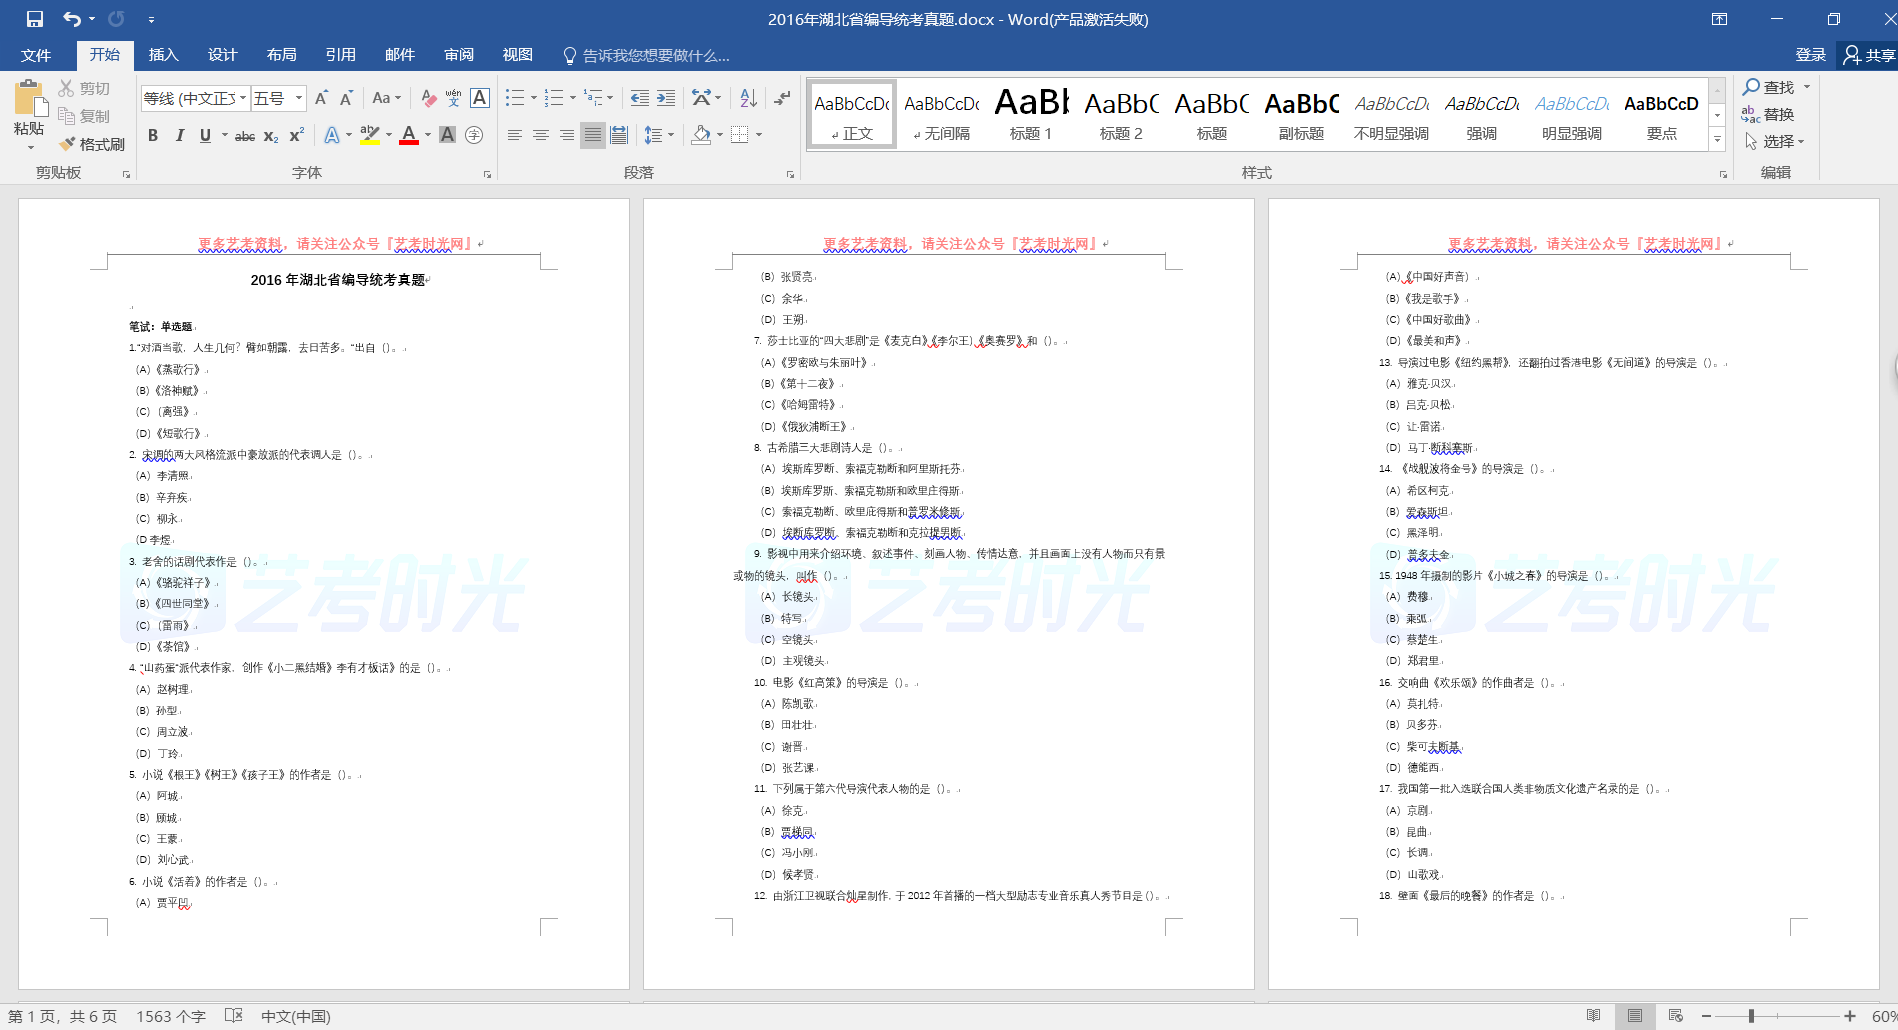Center align the paragraph text
This screenshot has width=1898, height=1030.
pyautogui.click(x=541, y=135)
